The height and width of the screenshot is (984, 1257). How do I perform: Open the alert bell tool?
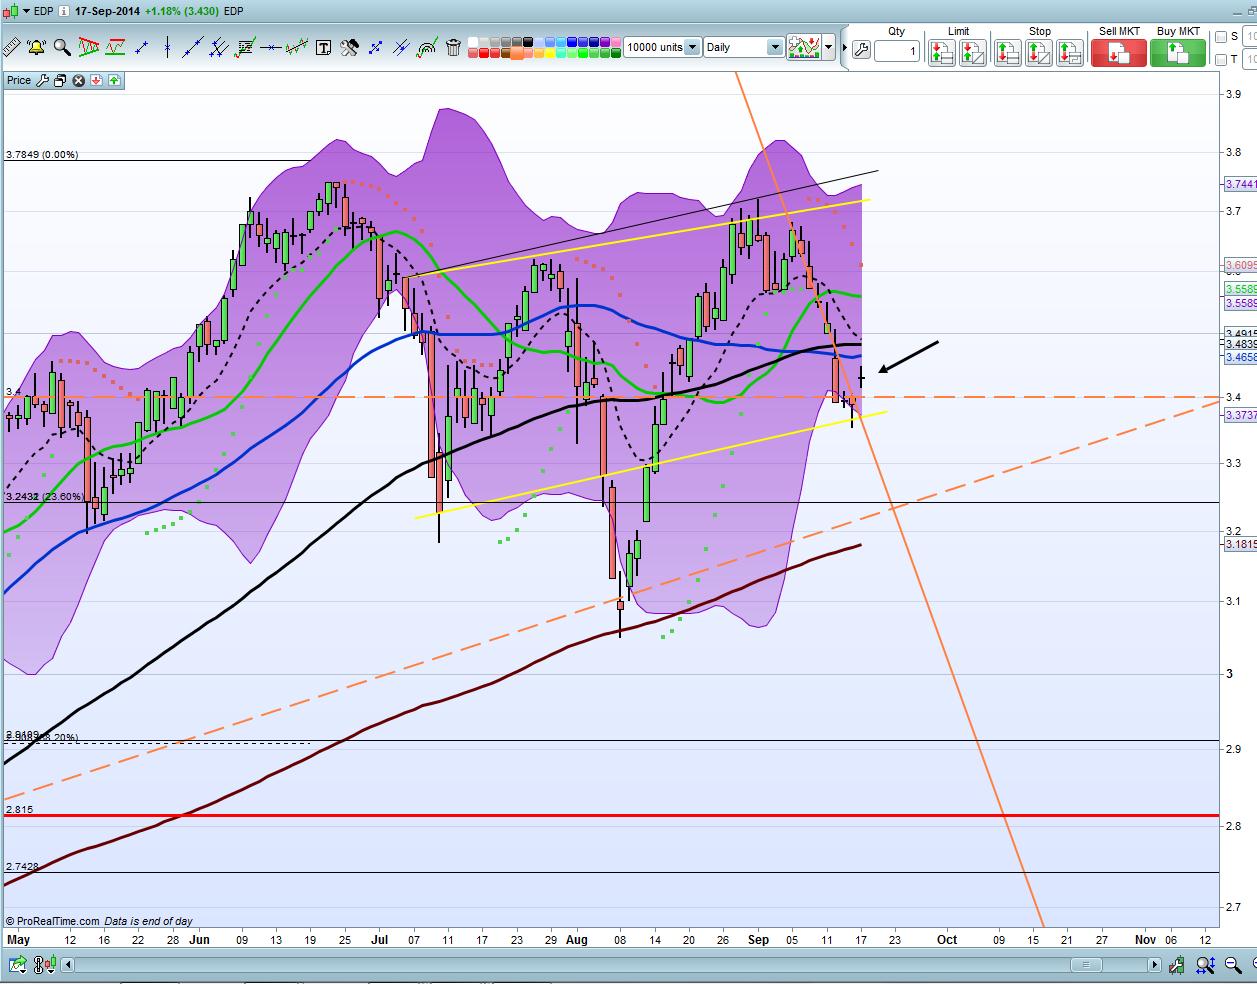(x=36, y=47)
